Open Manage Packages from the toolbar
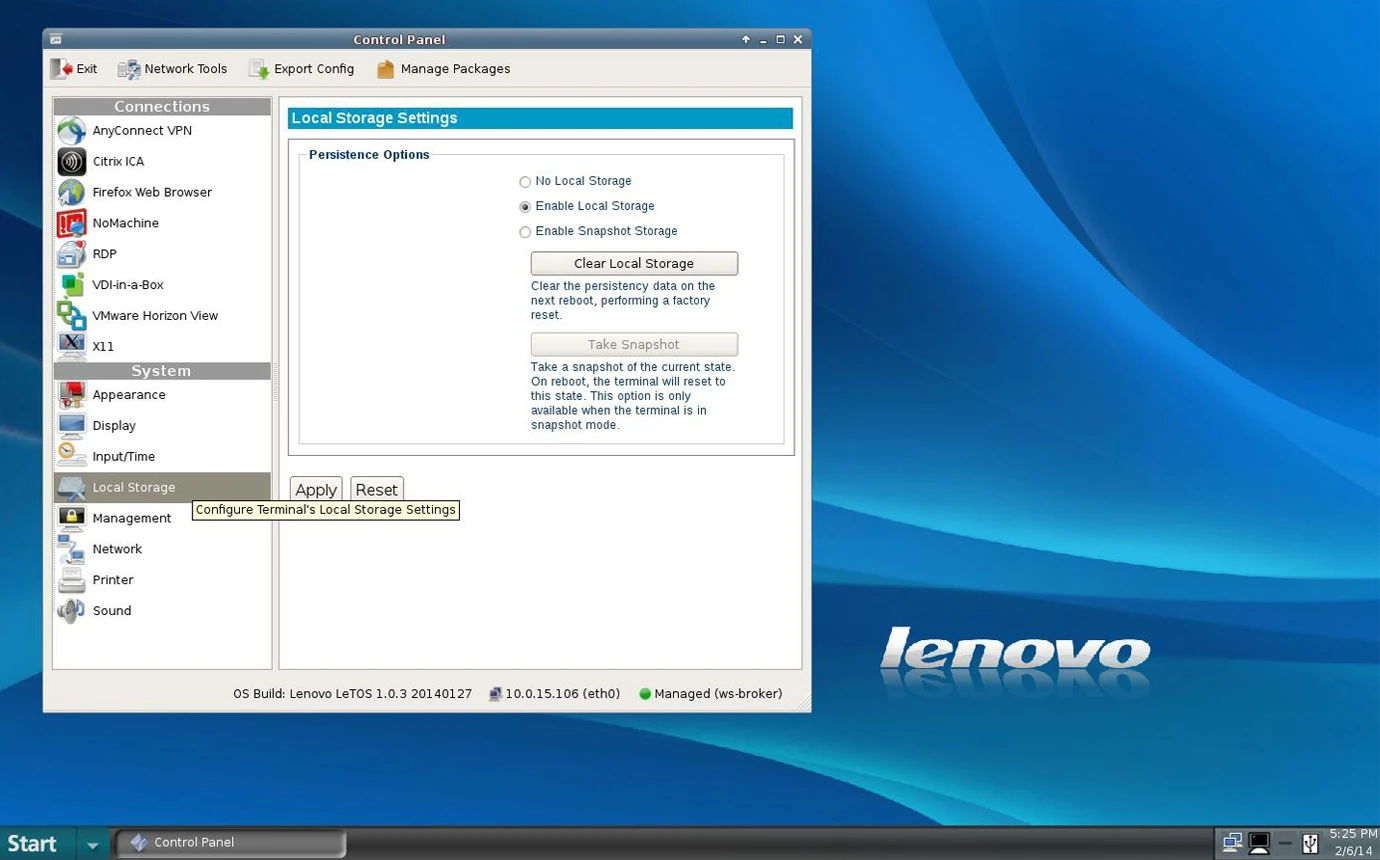Image resolution: width=1380 pixels, height=860 pixels. click(x=442, y=68)
